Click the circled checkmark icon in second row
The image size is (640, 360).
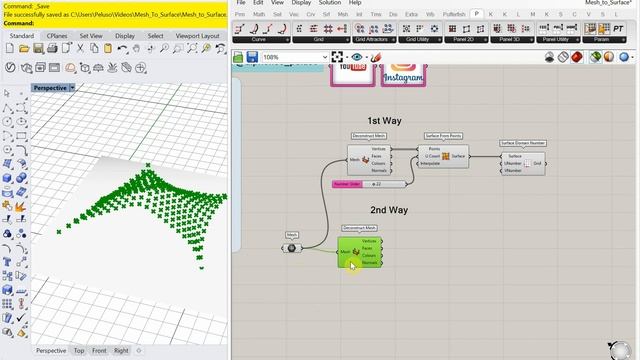(10, 67)
